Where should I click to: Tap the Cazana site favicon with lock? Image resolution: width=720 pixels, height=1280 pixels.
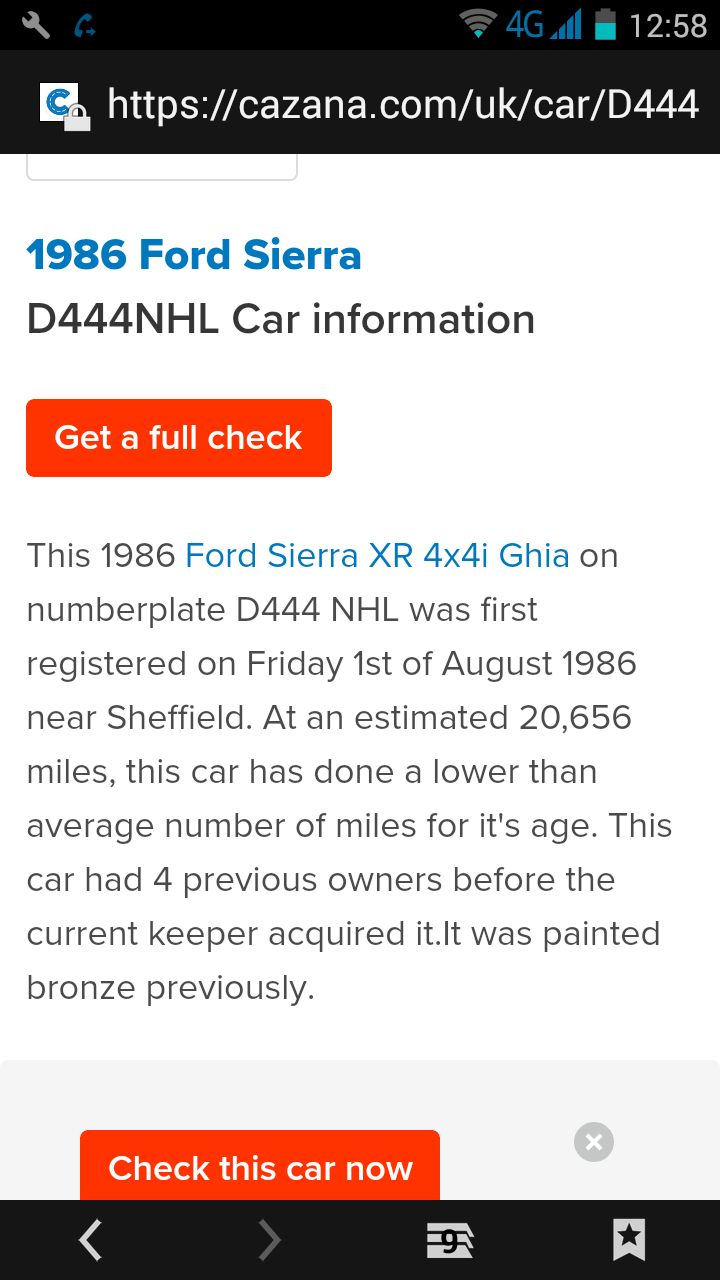[64, 106]
